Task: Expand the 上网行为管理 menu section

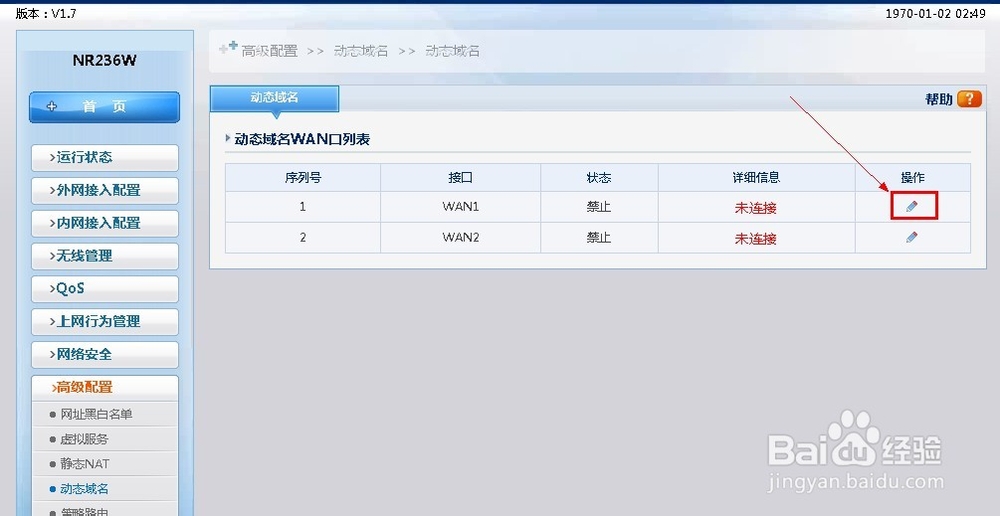Action: pos(105,321)
